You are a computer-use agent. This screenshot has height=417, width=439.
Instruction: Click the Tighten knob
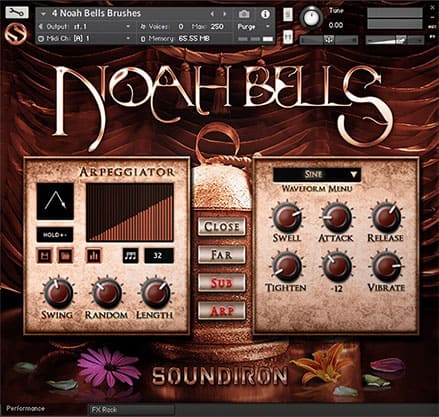[286, 267]
